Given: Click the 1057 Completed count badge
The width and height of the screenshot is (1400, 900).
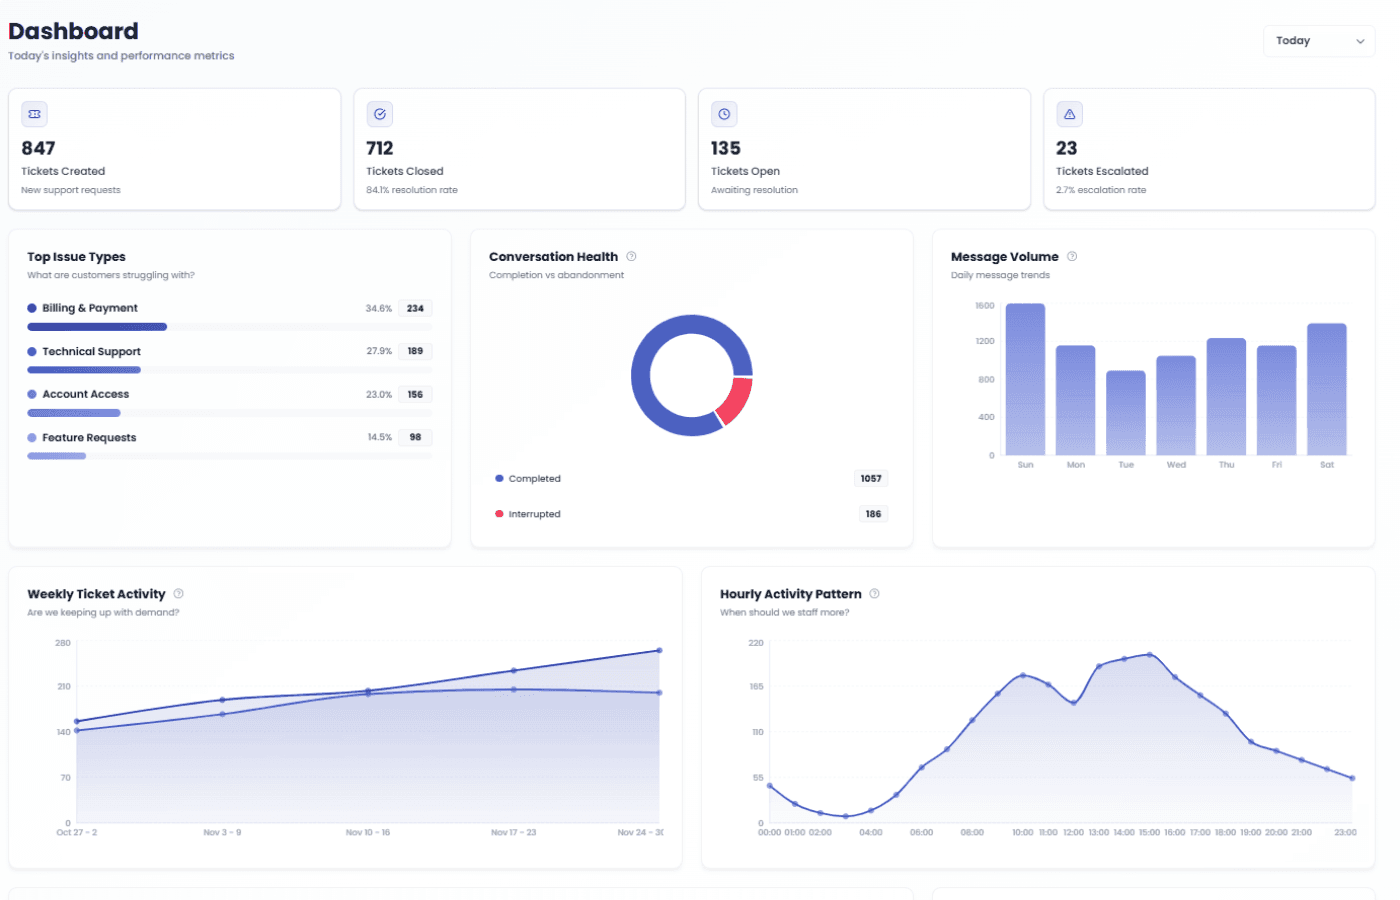Looking at the screenshot, I should click(x=870, y=478).
